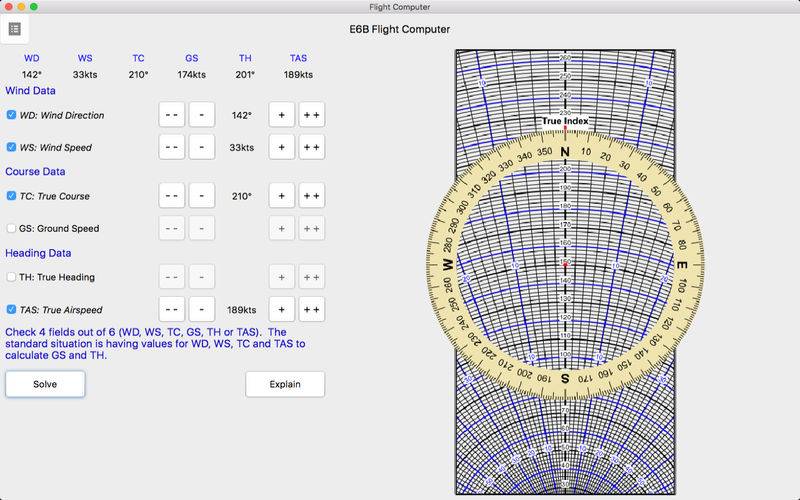Click the True Index label on flight computer
This screenshot has height=500, width=800.
(565, 121)
